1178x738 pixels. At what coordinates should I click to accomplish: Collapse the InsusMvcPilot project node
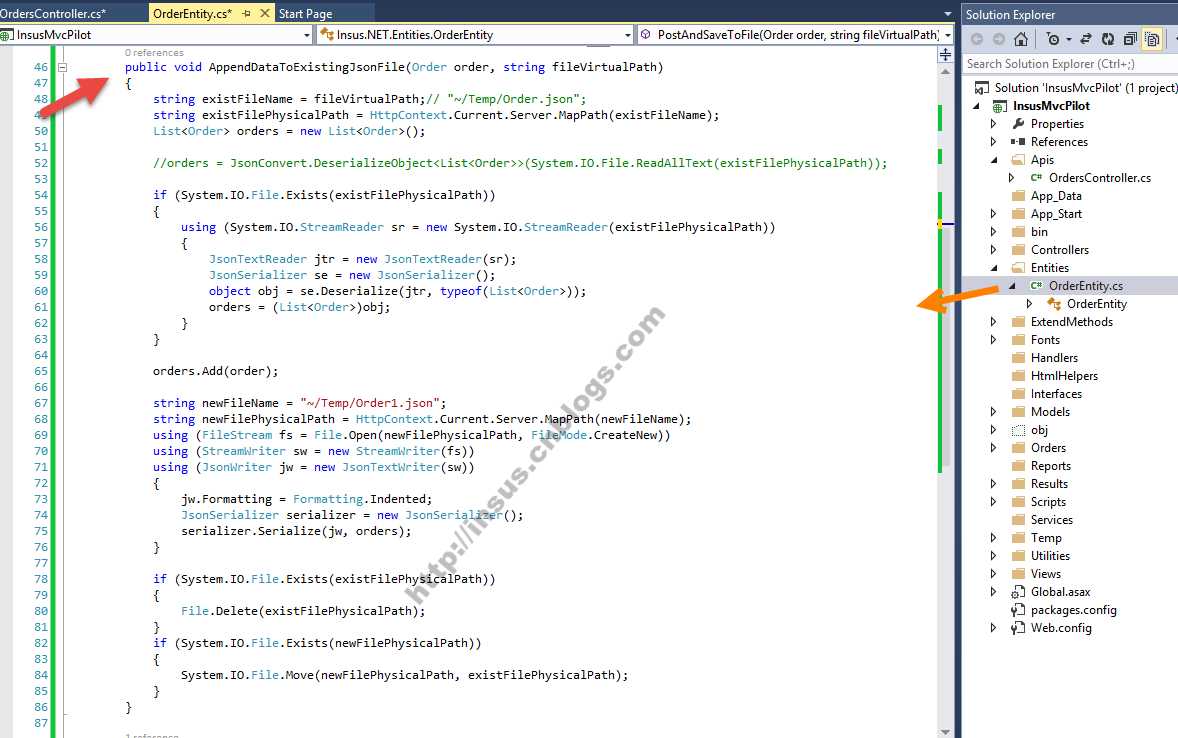(976, 106)
